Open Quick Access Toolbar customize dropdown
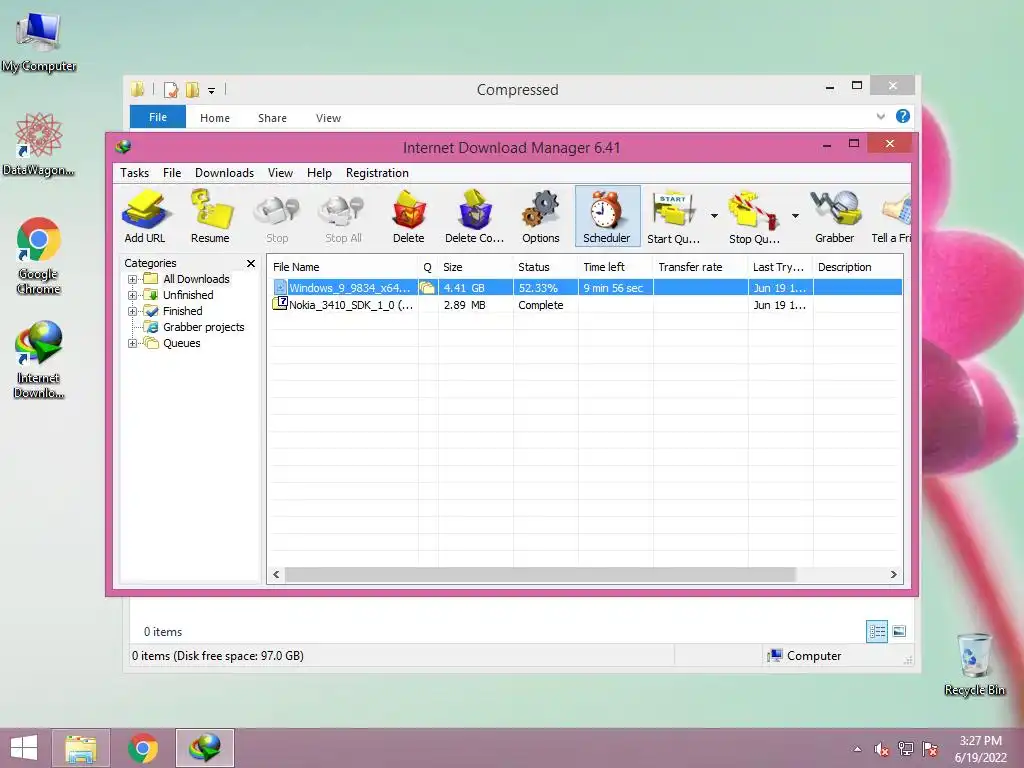The width and height of the screenshot is (1024, 768). (x=212, y=91)
